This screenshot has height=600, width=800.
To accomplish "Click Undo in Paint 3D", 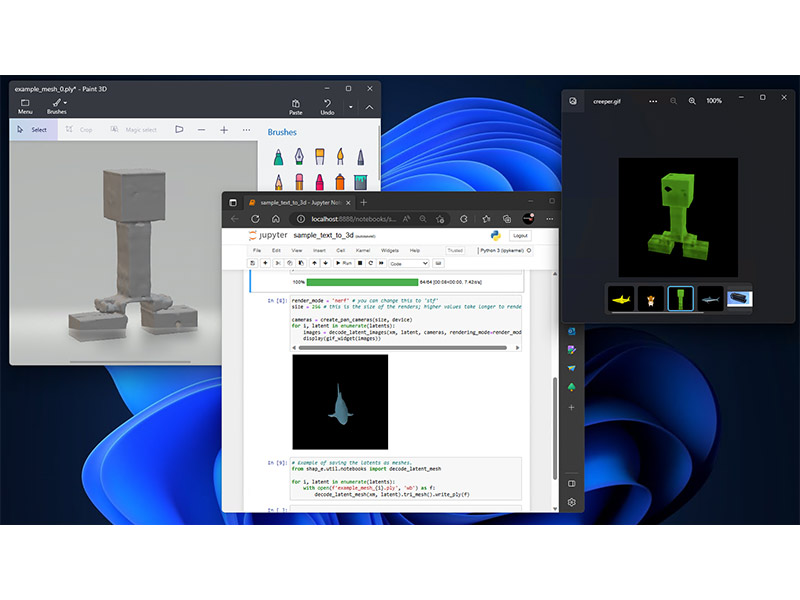I will 327,107.
